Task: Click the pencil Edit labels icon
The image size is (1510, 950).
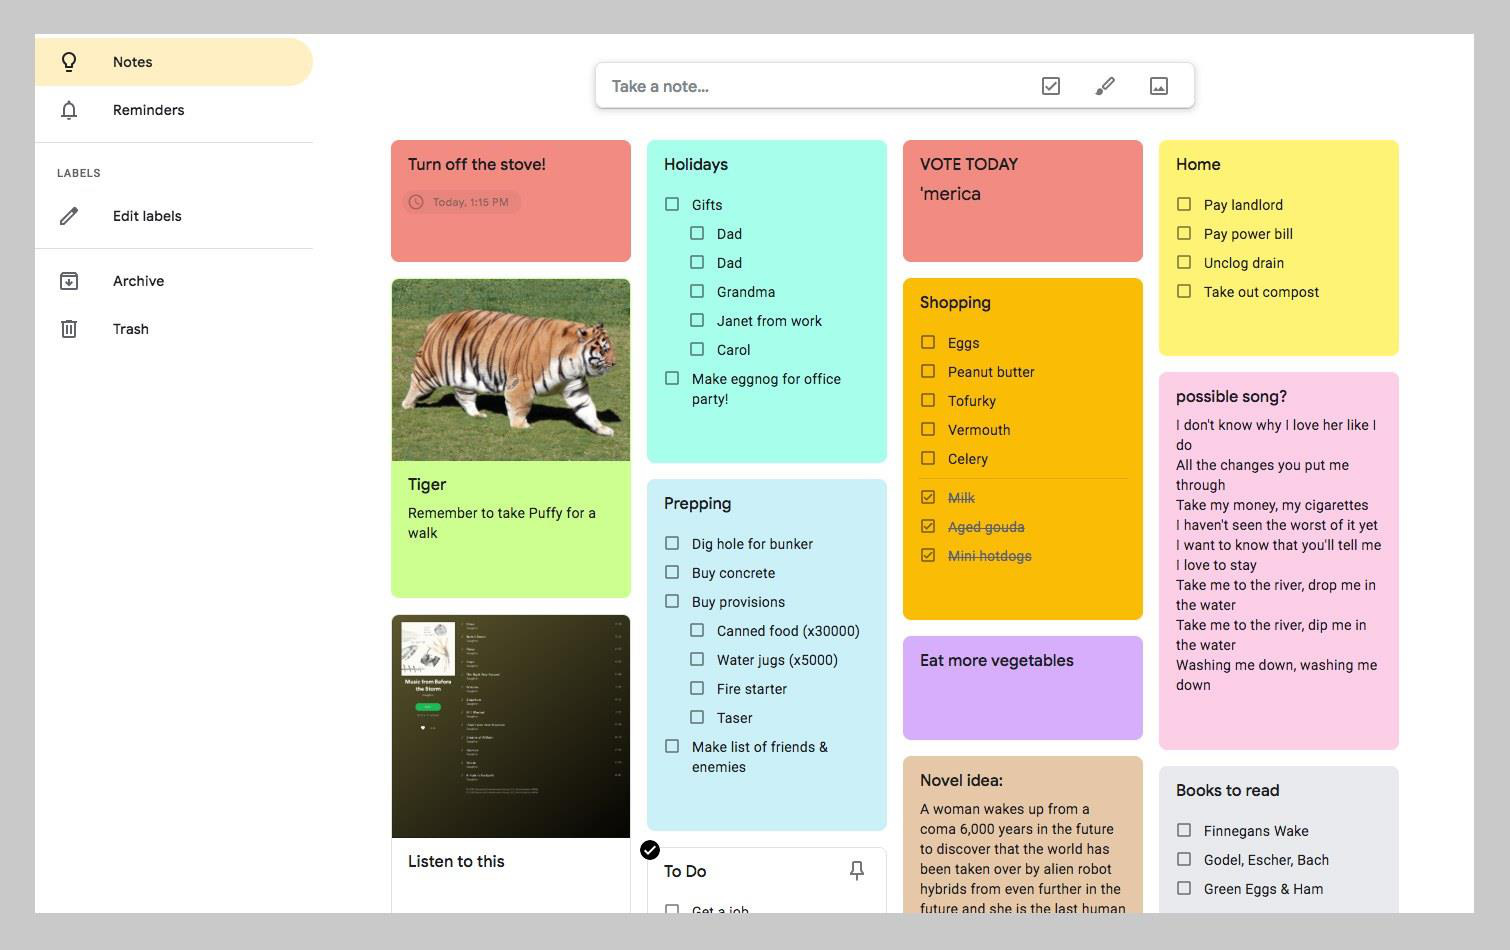Action: (x=69, y=216)
